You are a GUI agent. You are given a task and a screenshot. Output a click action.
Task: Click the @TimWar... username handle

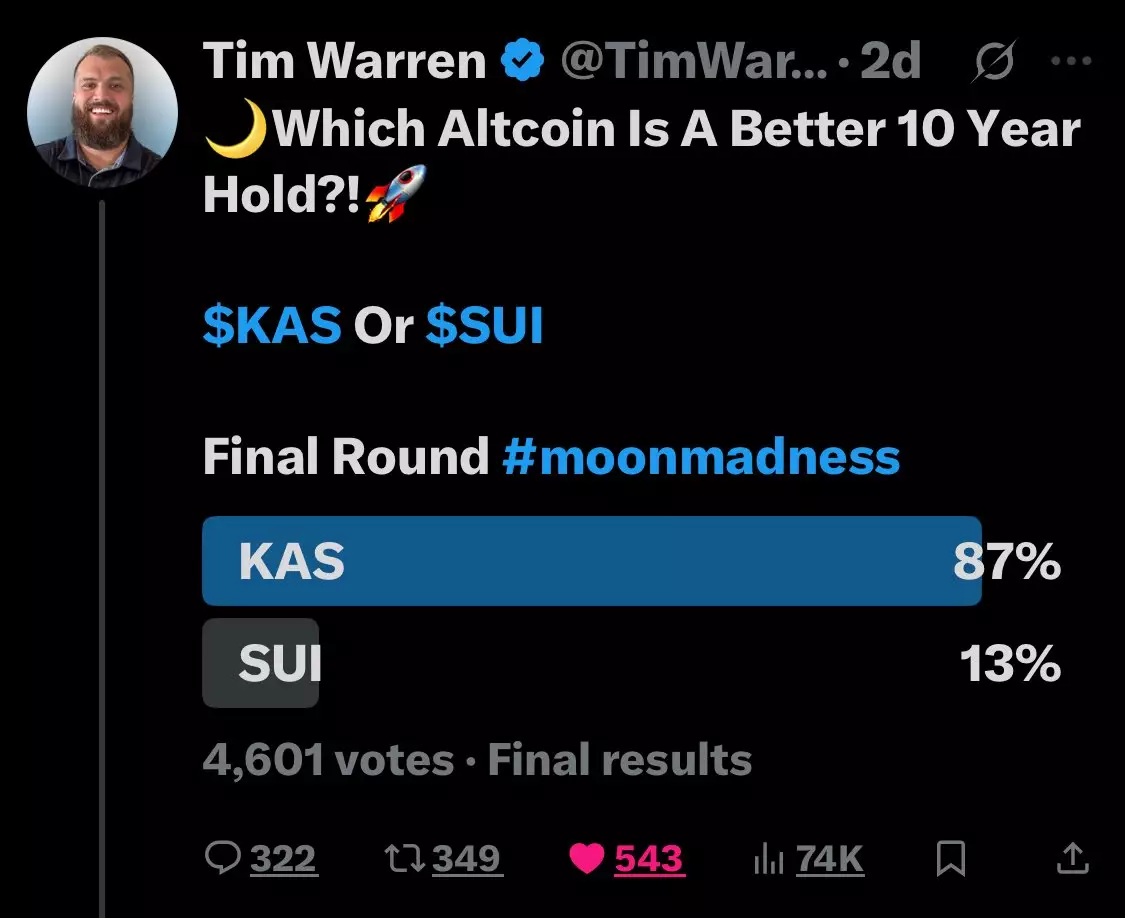tap(691, 62)
